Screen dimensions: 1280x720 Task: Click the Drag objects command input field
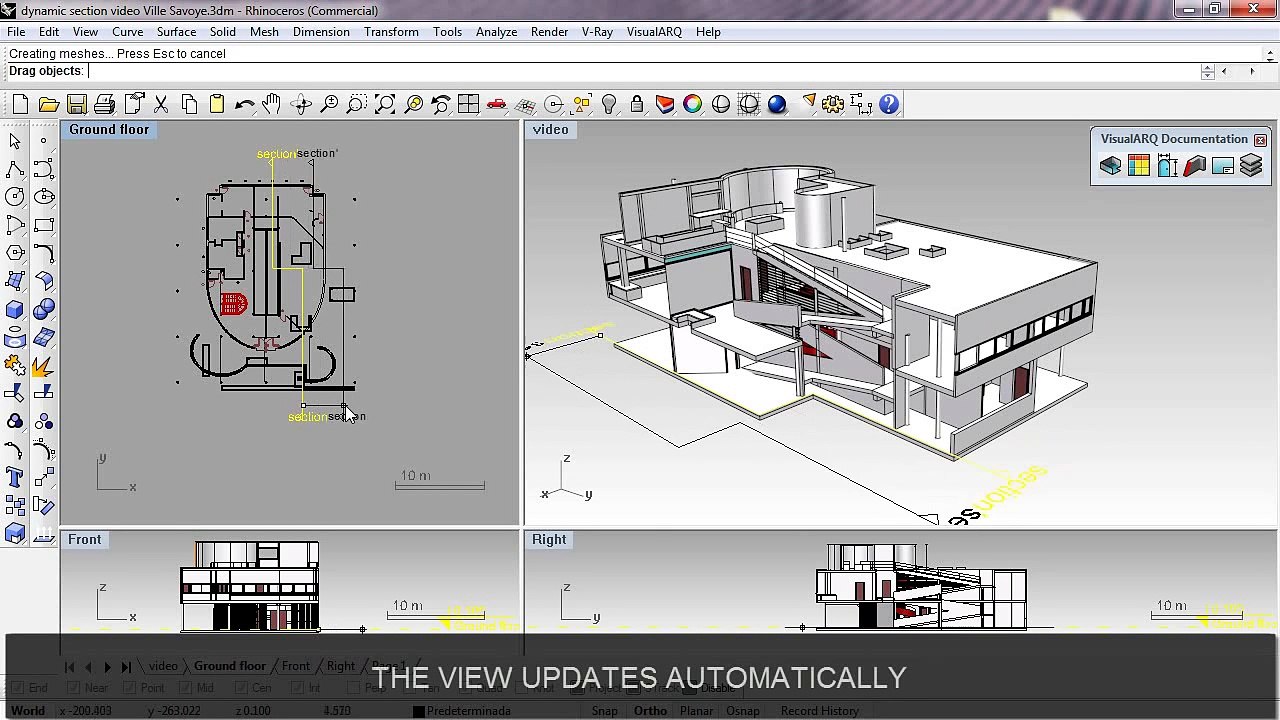643,71
